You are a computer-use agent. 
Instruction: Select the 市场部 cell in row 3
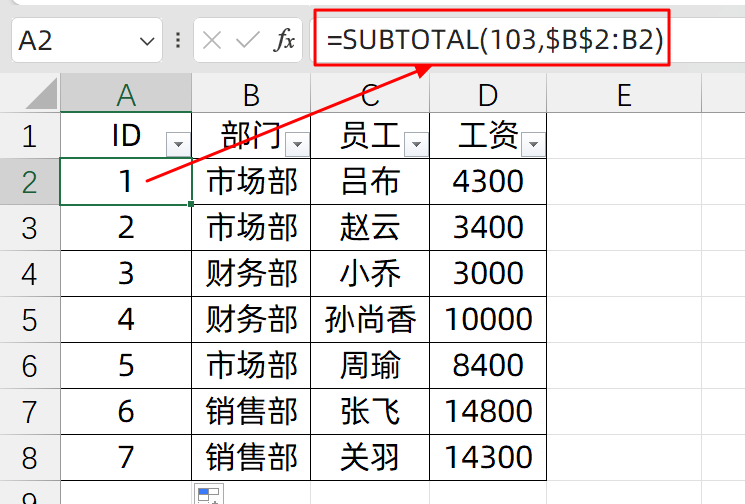tap(251, 228)
